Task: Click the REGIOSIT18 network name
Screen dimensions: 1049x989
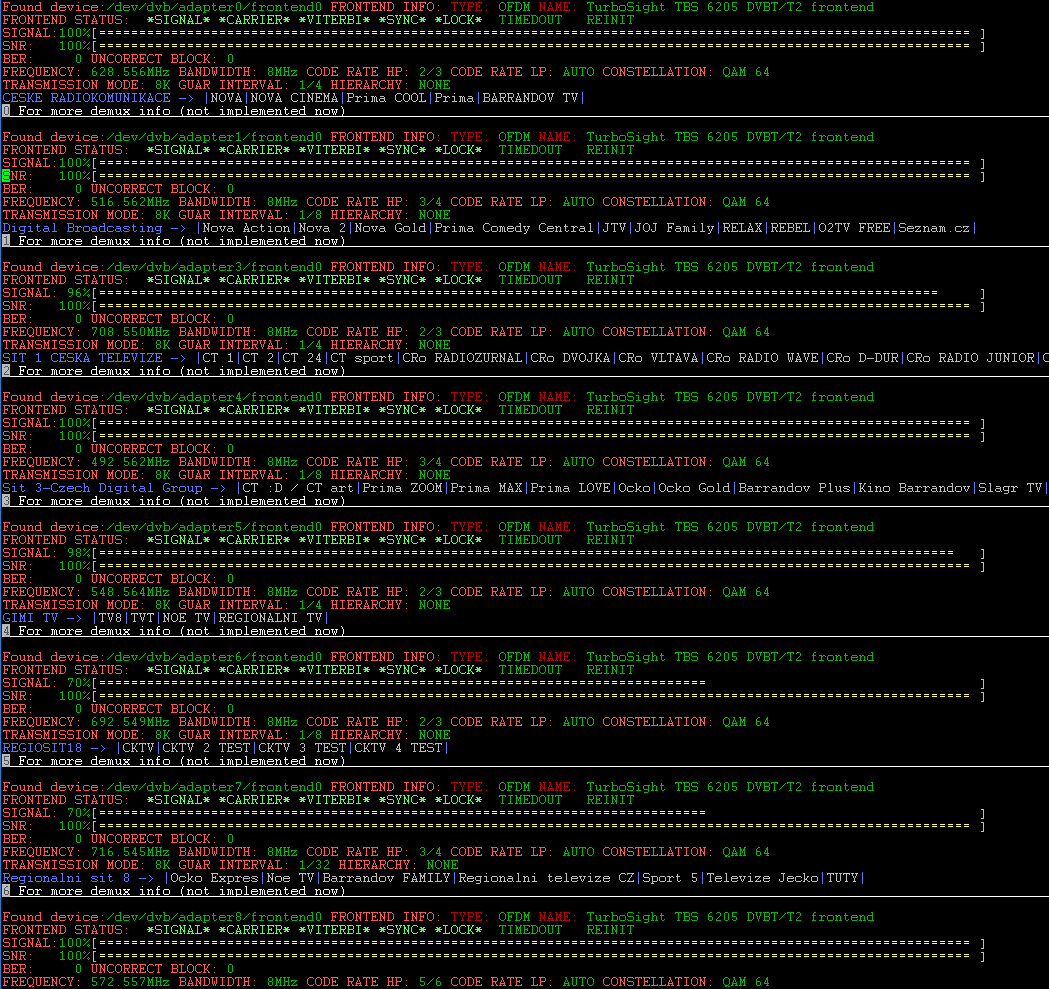Action: point(42,748)
